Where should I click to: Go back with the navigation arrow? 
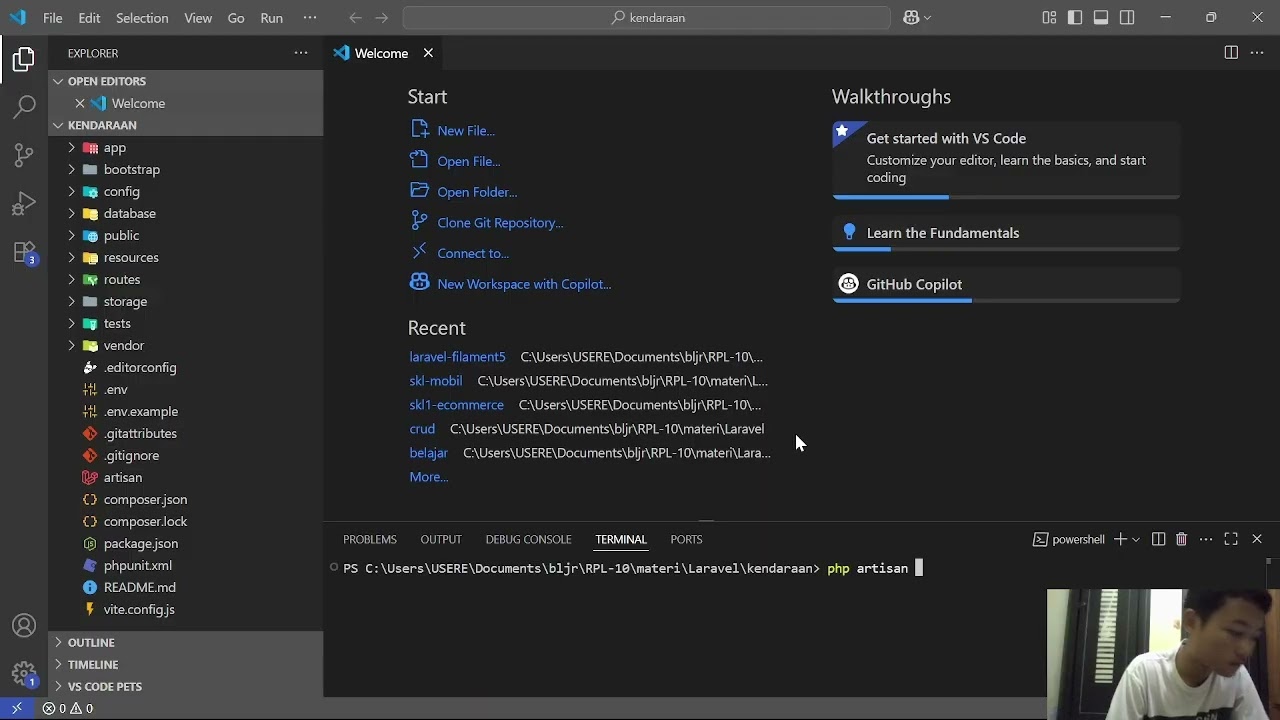355,17
